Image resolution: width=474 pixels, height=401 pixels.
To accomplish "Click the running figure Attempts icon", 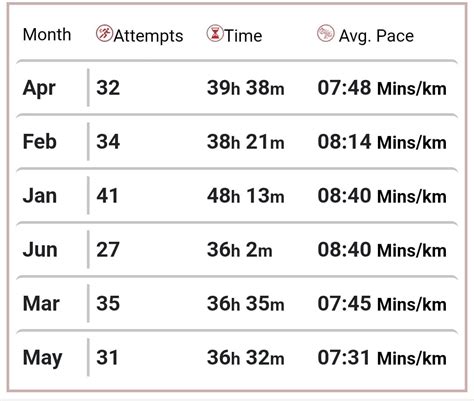I will tap(104, 33).
